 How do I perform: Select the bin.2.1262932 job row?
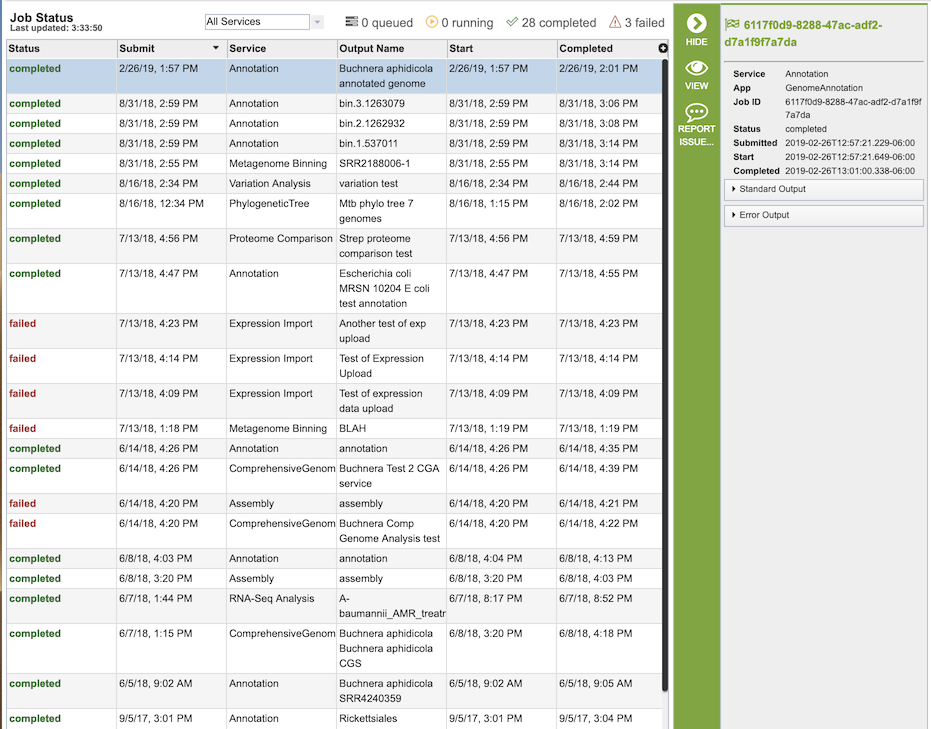point(334,123)
